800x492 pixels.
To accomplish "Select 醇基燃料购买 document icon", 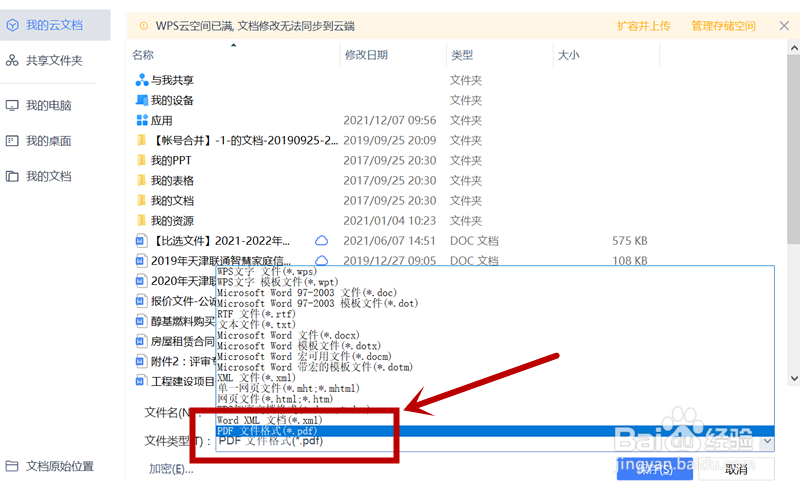I will point(141,321).
